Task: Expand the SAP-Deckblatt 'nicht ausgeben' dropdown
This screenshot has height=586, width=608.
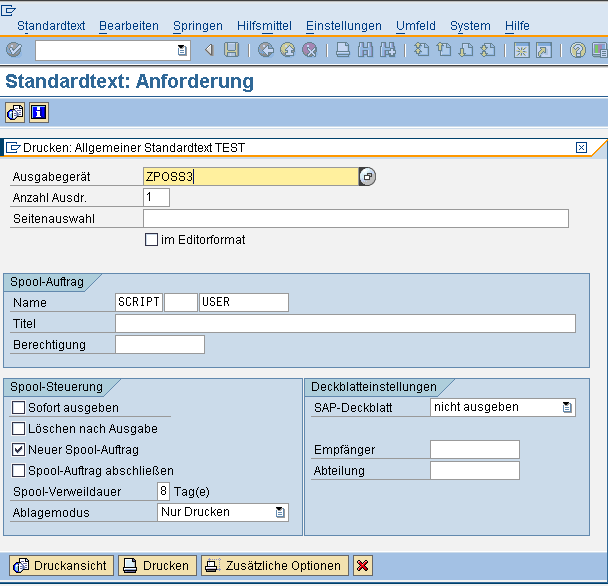Action: point(567,408)
